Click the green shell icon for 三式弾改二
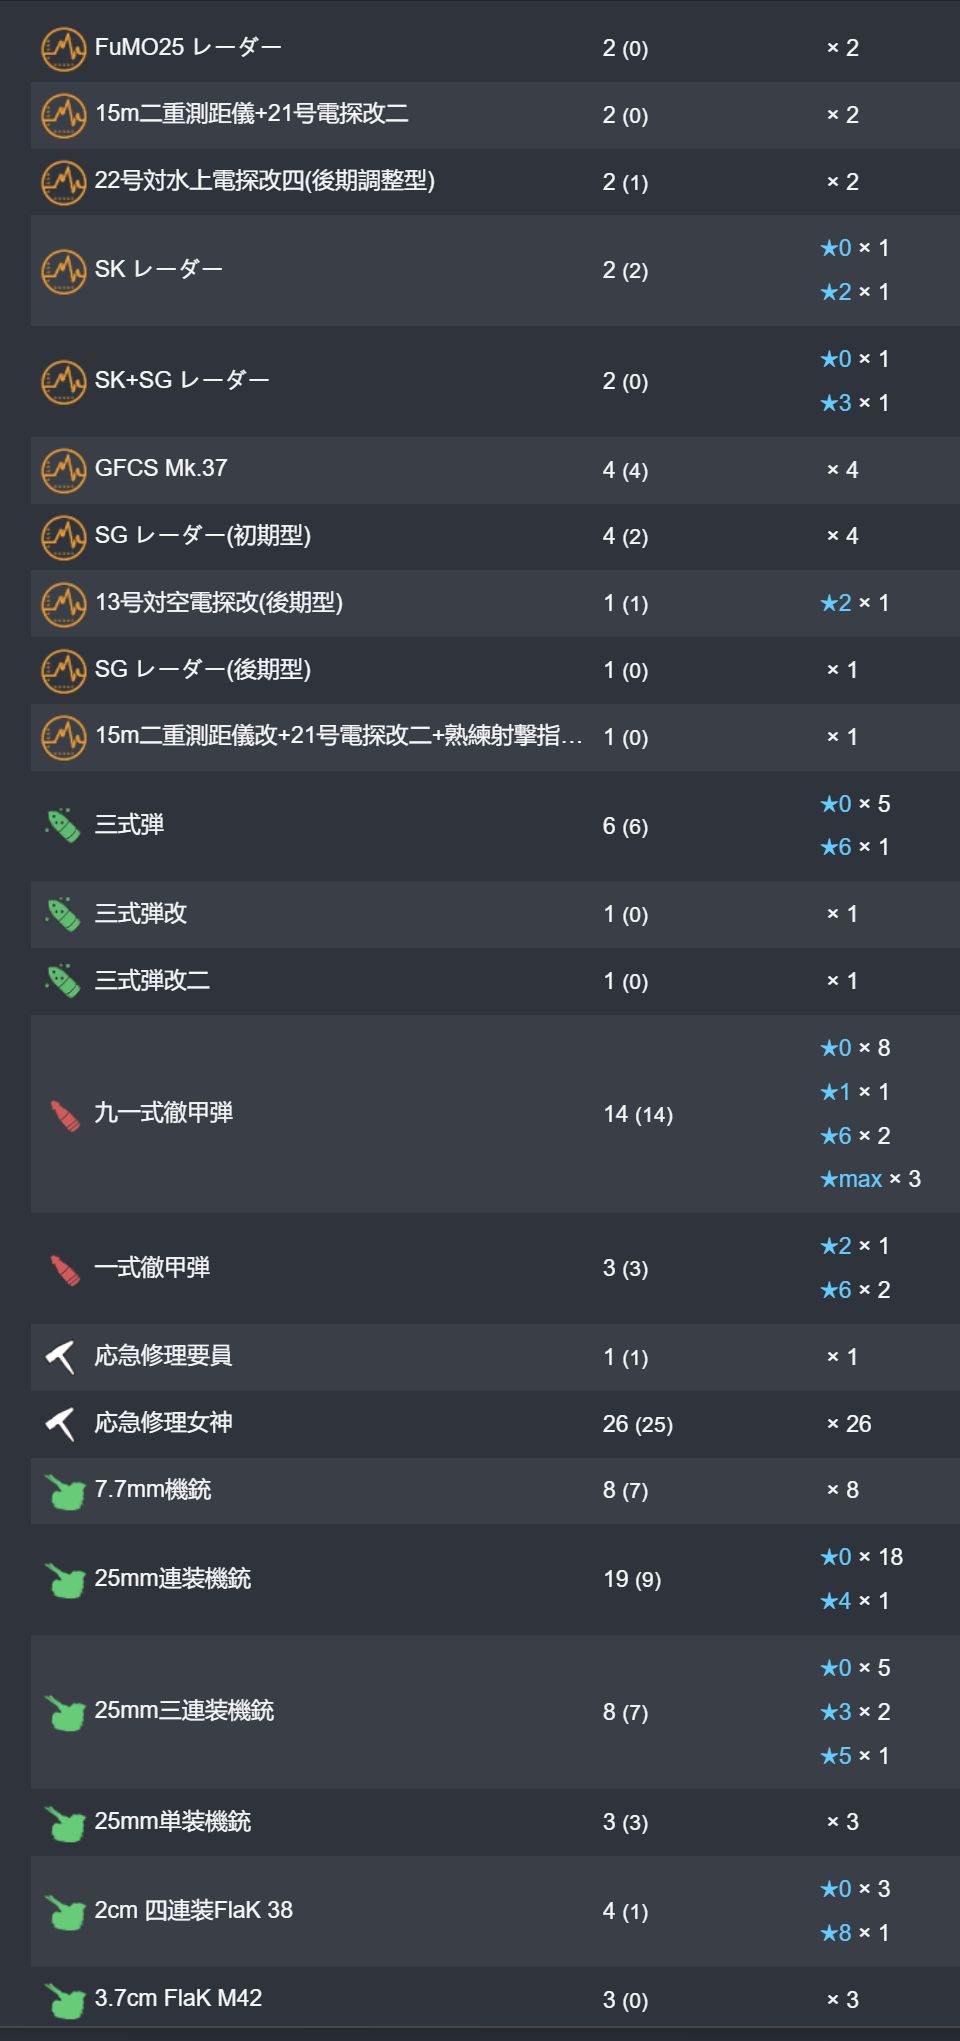 [63, 981]
